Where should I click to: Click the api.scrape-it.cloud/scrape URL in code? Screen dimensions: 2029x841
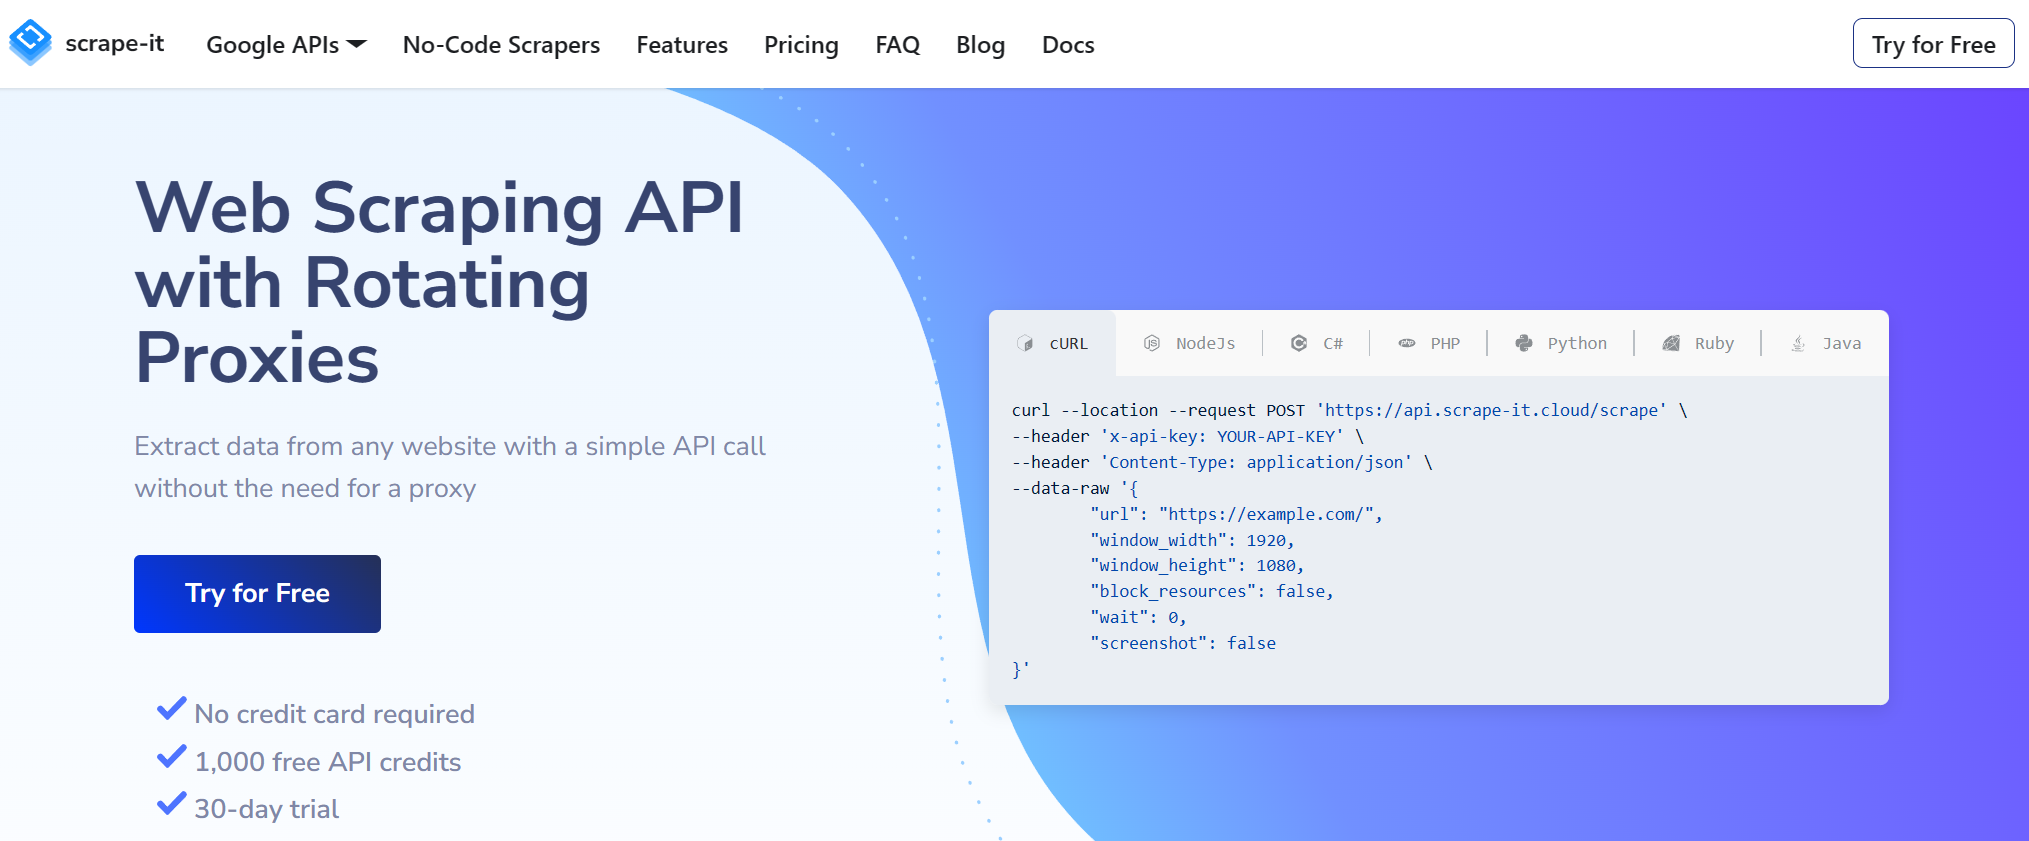click(x=1491, y=410)
